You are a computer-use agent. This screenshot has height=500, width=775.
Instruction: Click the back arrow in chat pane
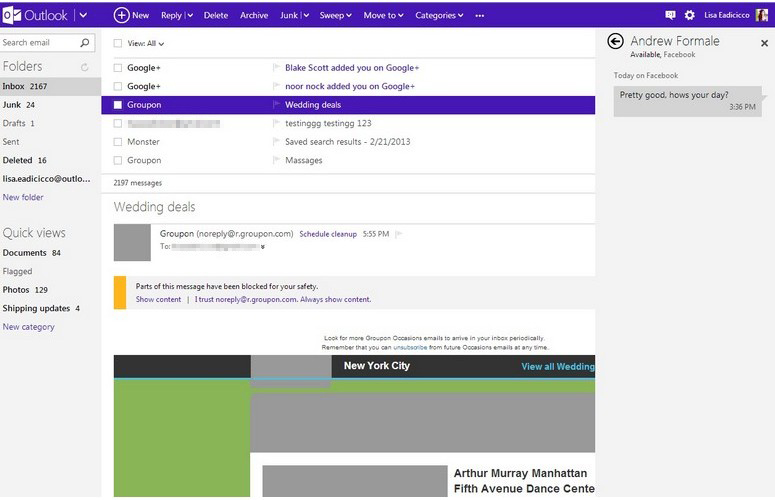[615, 41]
